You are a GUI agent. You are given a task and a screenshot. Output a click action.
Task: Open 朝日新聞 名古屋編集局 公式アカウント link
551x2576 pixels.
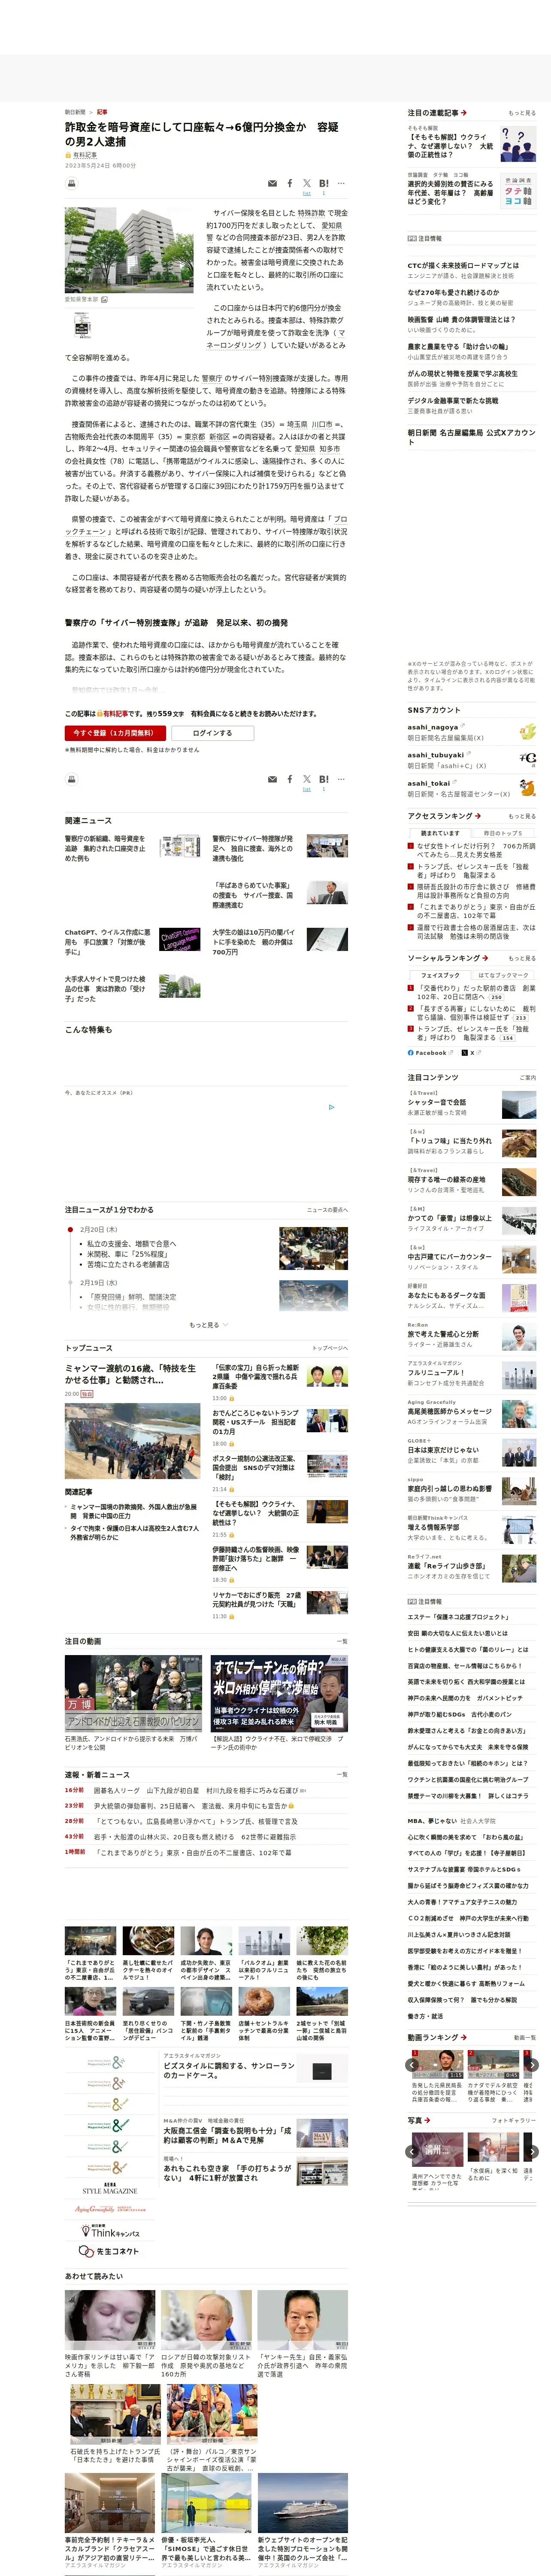click(471, 437)
